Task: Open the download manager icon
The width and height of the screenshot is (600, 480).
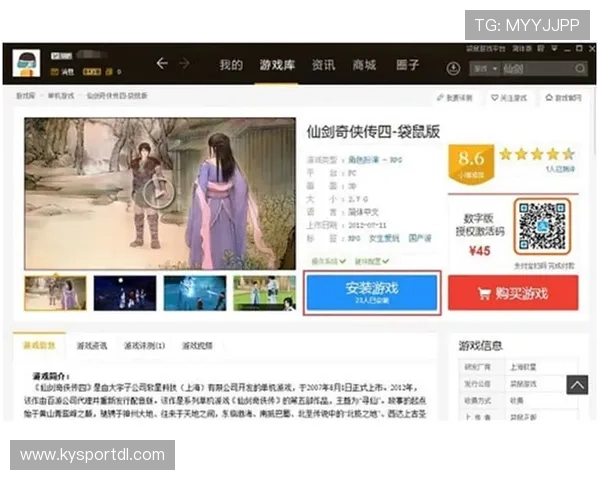Action: click(453, 69)
